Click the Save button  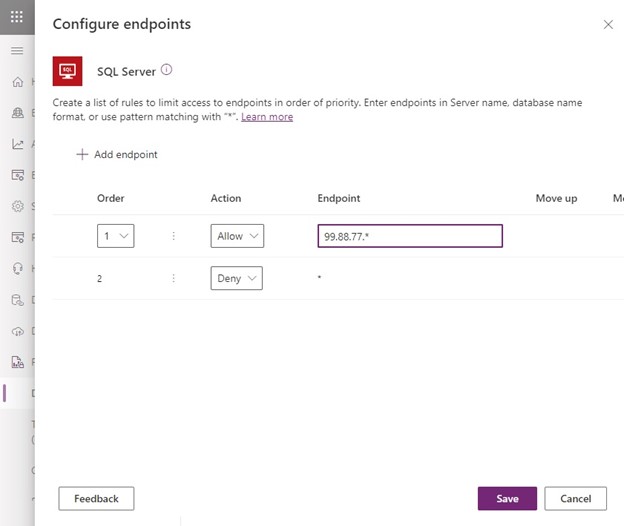[x=507, y=498]
